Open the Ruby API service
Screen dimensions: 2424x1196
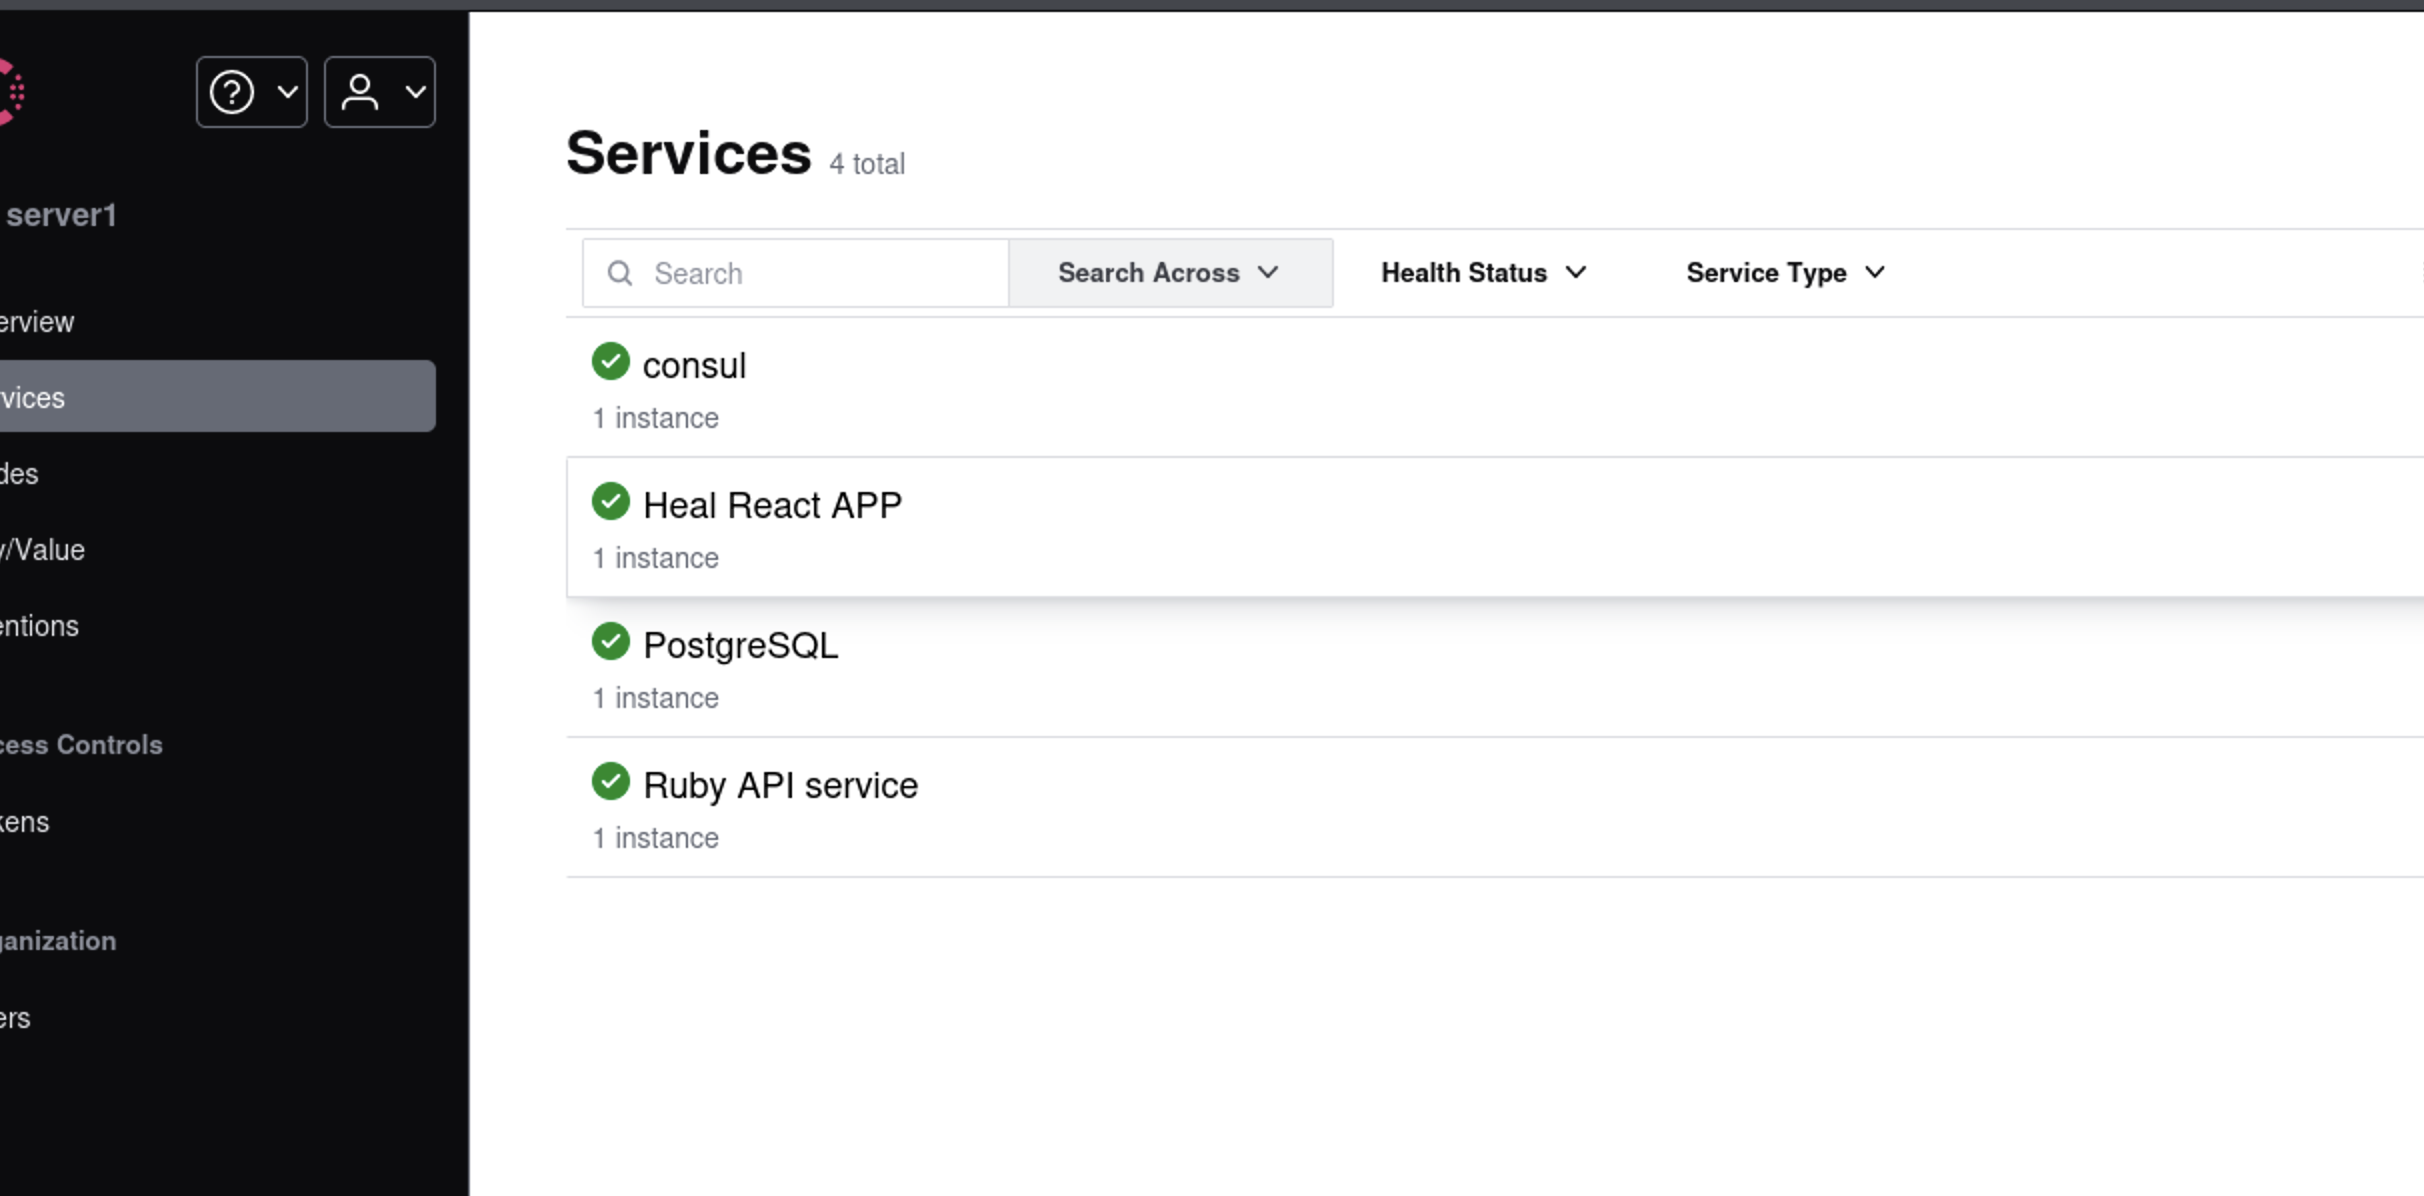(1495, 808)
